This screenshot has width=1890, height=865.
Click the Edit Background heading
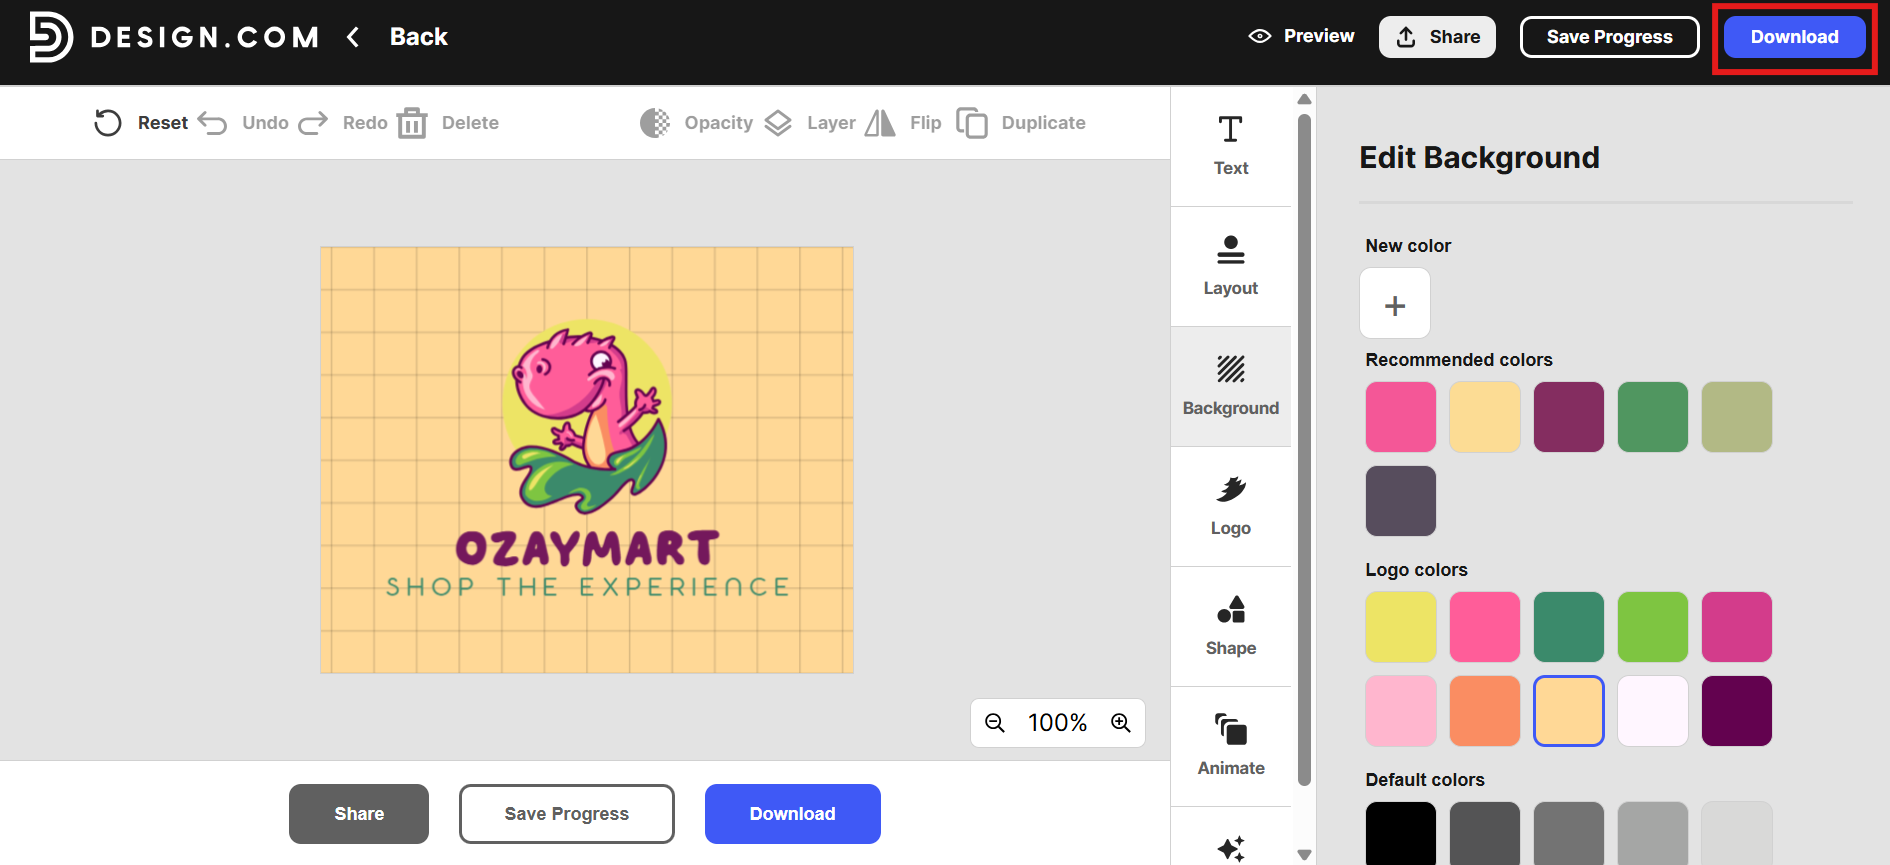[x=1480, y=158]
